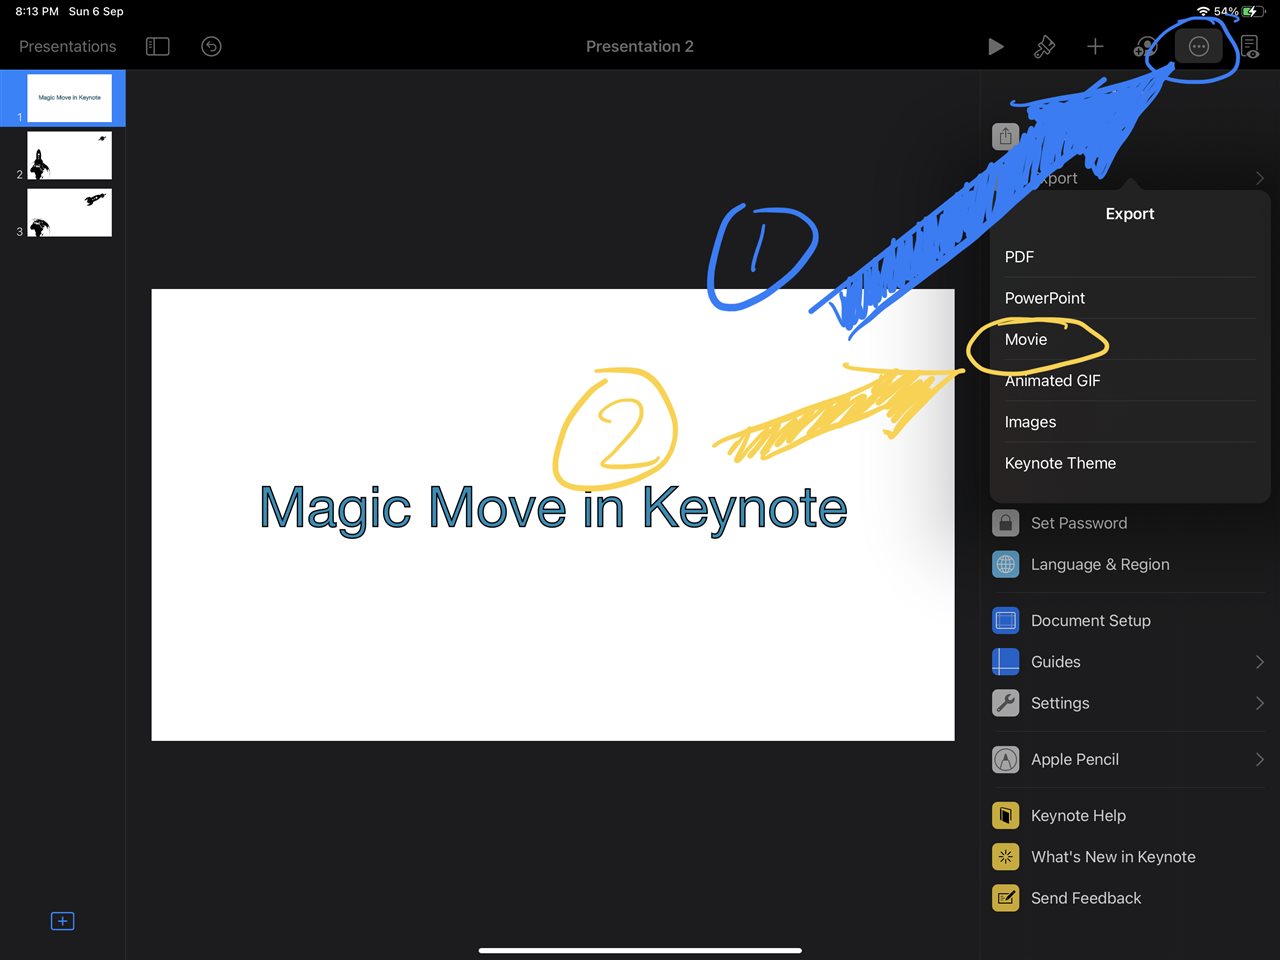
Task: Expand the Export row chevron
Action: (1259, 178)
